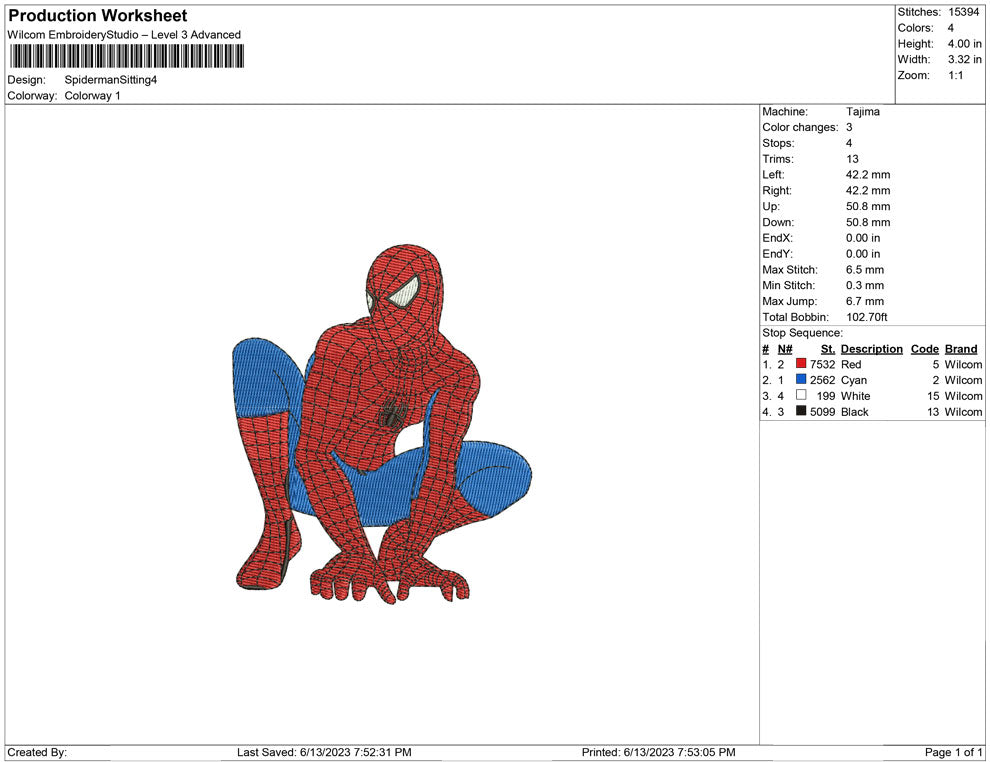The height and width of the screenshot is (762, 990).
Task: Click the stitch count '5099' in Black row
Action: coord(823,412)
